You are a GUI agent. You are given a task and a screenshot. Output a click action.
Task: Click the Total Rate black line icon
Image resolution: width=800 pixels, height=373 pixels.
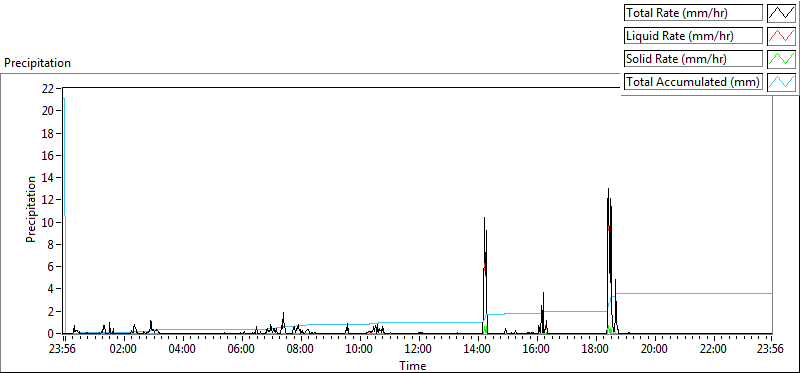point(781,13)
